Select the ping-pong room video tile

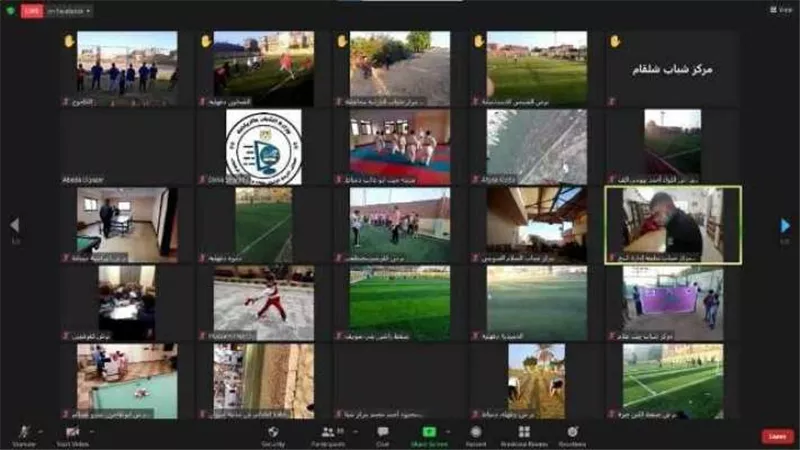(x=128, y=225)
